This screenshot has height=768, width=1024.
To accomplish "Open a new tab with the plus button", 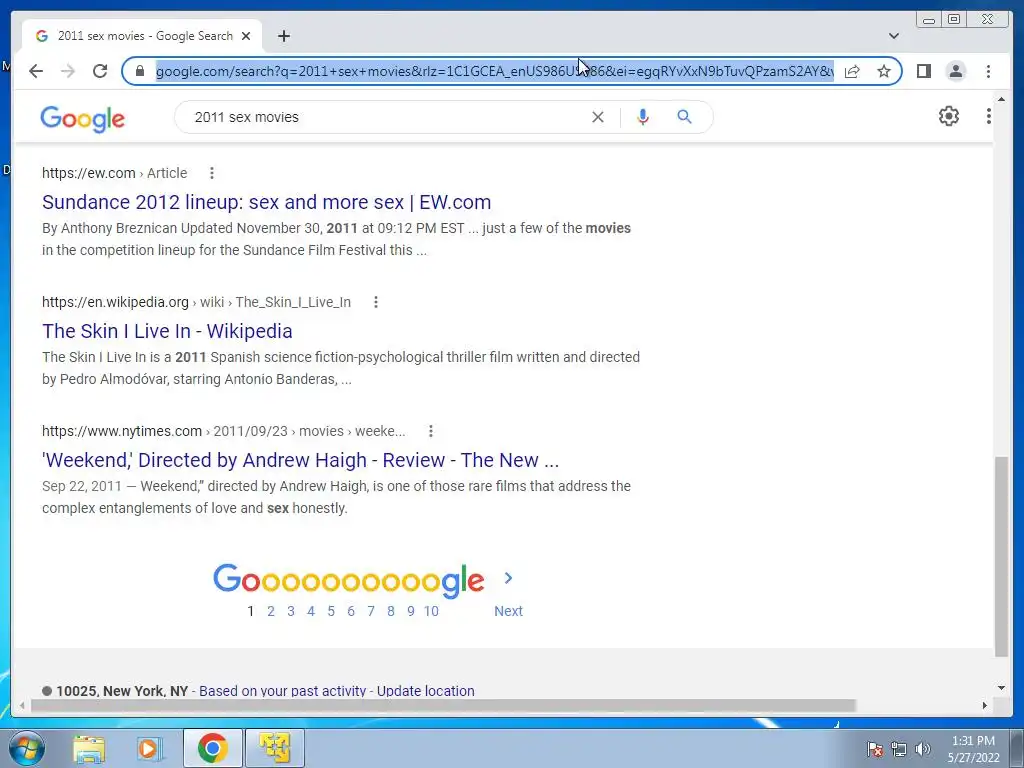I will pos(283,36).
